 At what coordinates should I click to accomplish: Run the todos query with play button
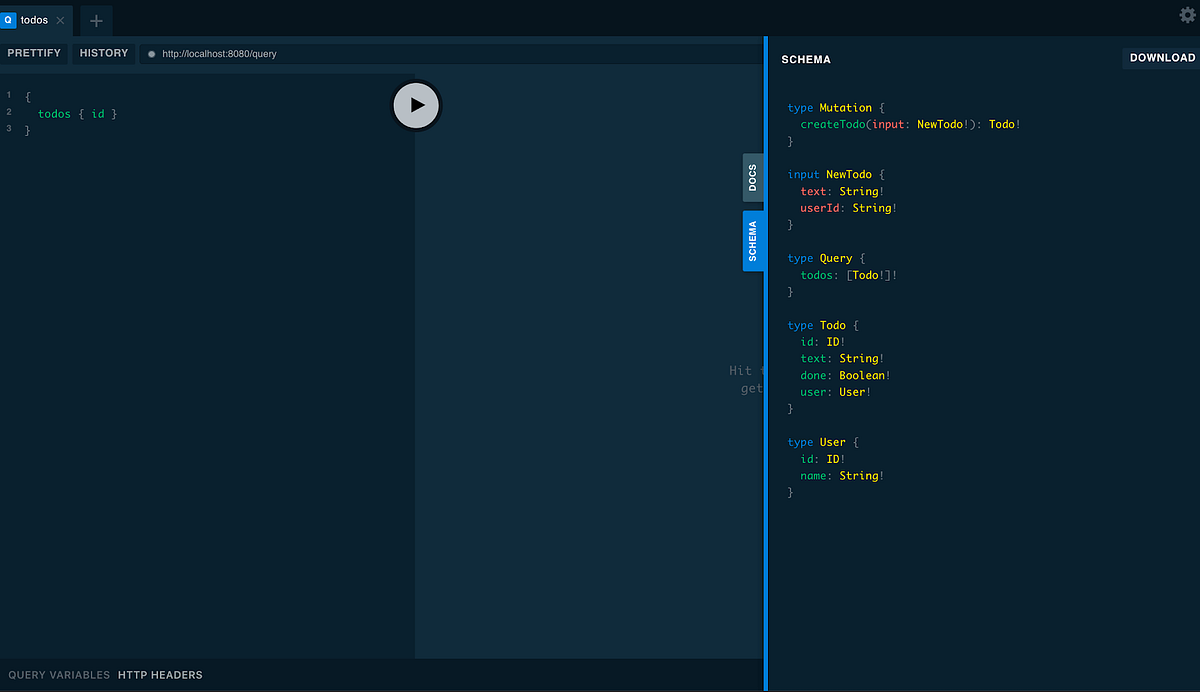click(416, 104)
